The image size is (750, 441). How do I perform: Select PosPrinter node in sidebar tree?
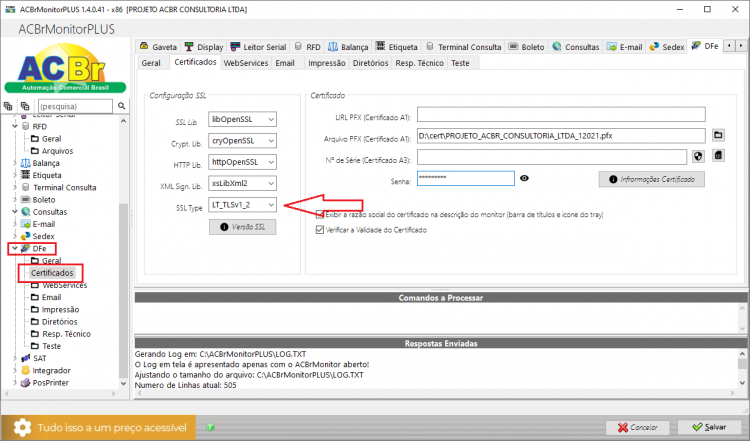(50, 383)
